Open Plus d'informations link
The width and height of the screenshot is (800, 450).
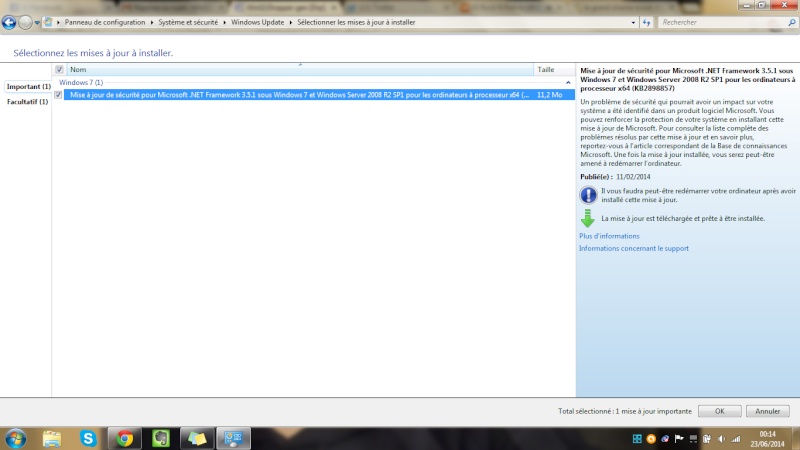click(x=609, y=236)
